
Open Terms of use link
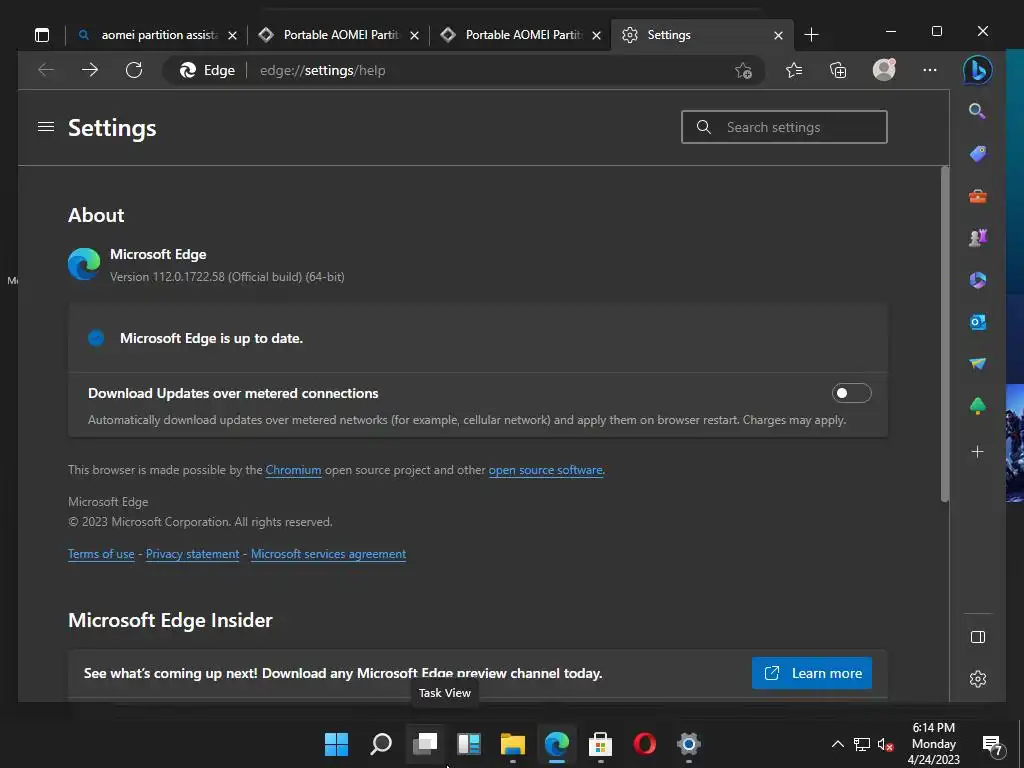(101, 554)
